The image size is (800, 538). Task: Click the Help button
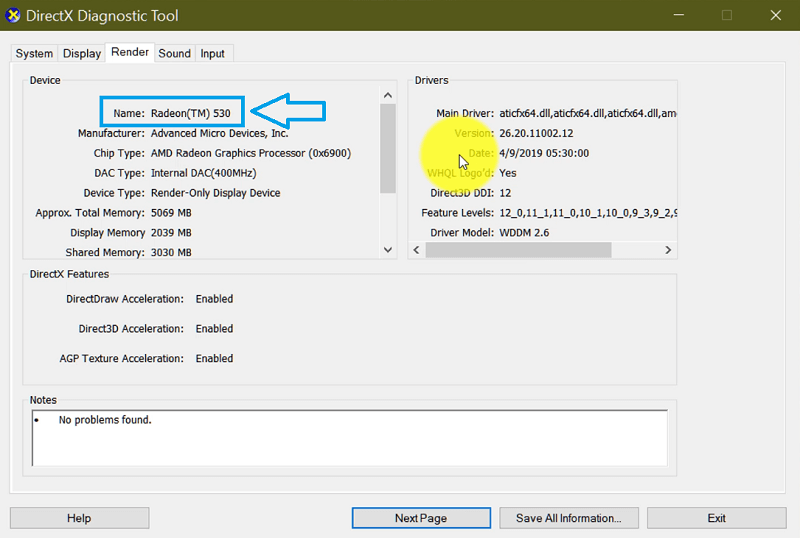(79, 518)
